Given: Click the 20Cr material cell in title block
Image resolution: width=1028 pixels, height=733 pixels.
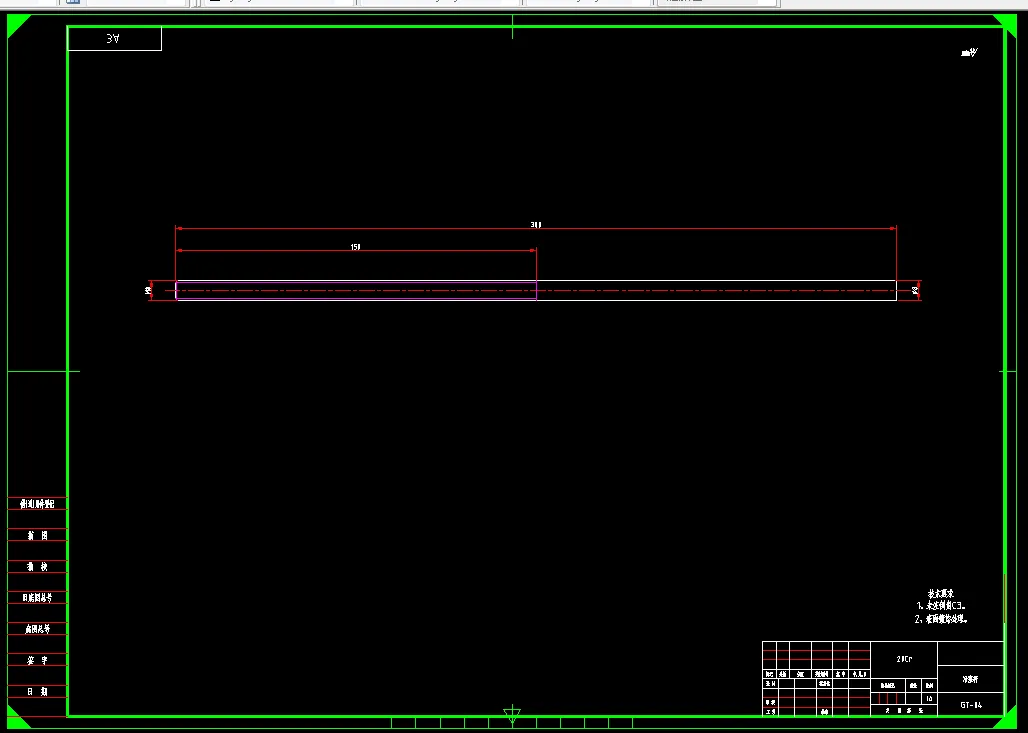Looking at the screenshot, I should pos(905,660).
